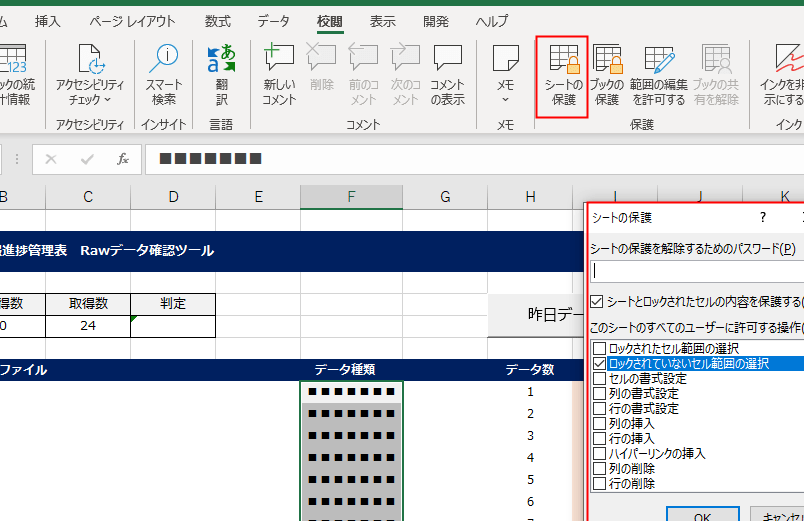The image size is (804, 521).
Task: Uncheck ロックされていないセル範囲の選択 option
Action: click(x=599, y=364)
